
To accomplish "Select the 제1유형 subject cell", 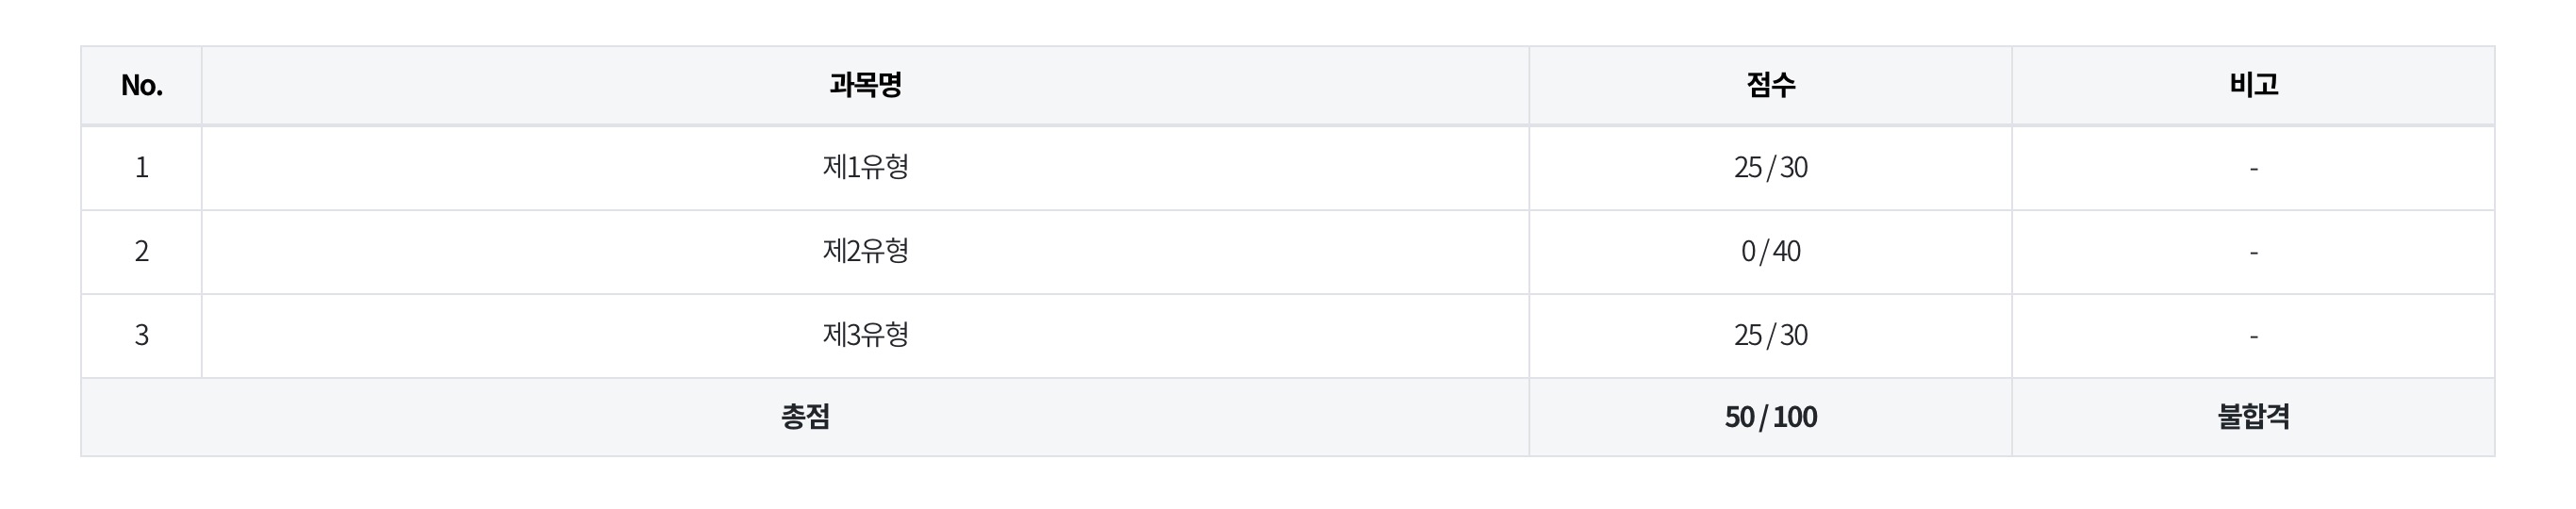I will (x=865, y=168).
